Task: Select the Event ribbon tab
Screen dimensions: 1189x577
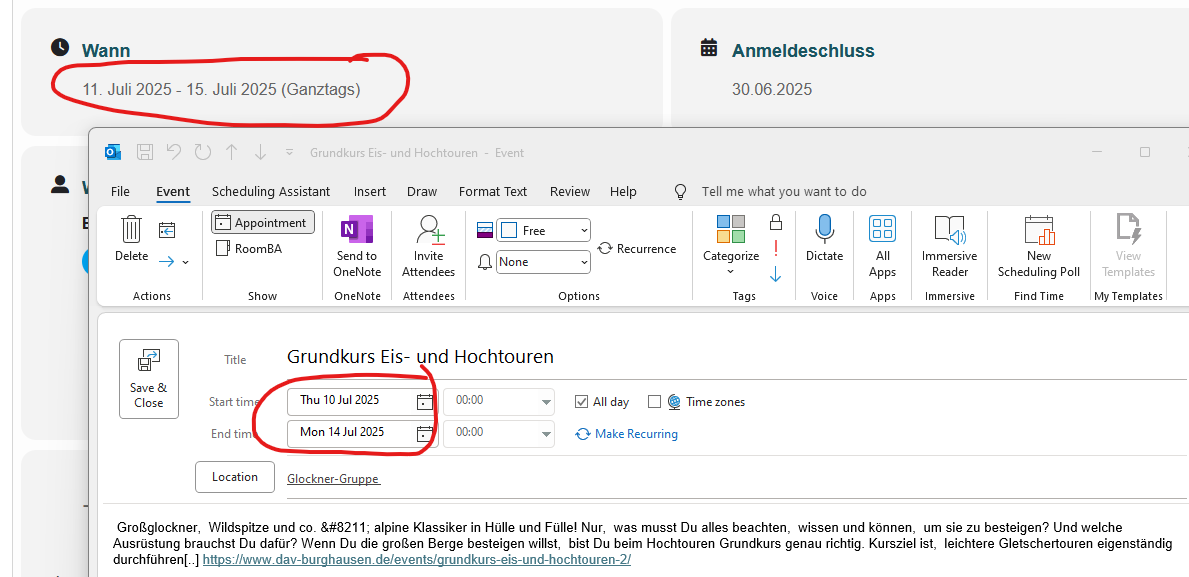Action: (x=173, y=192)
